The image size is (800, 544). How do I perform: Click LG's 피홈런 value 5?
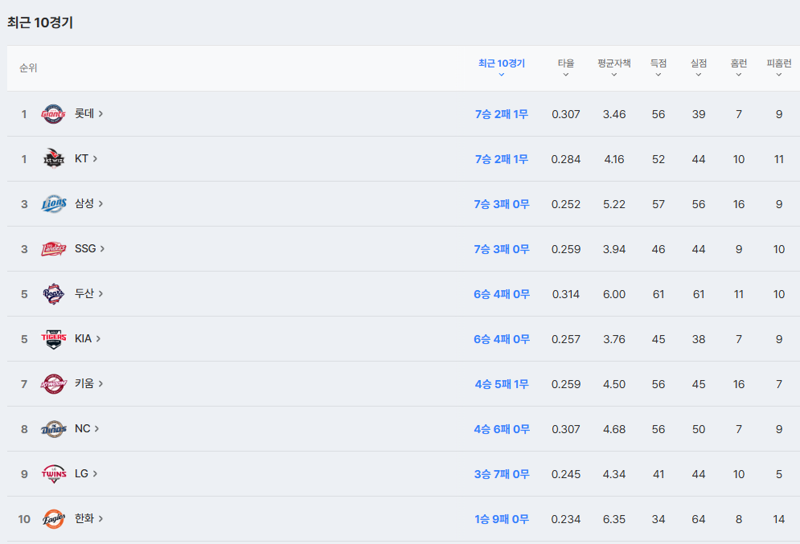coord(779,474)
